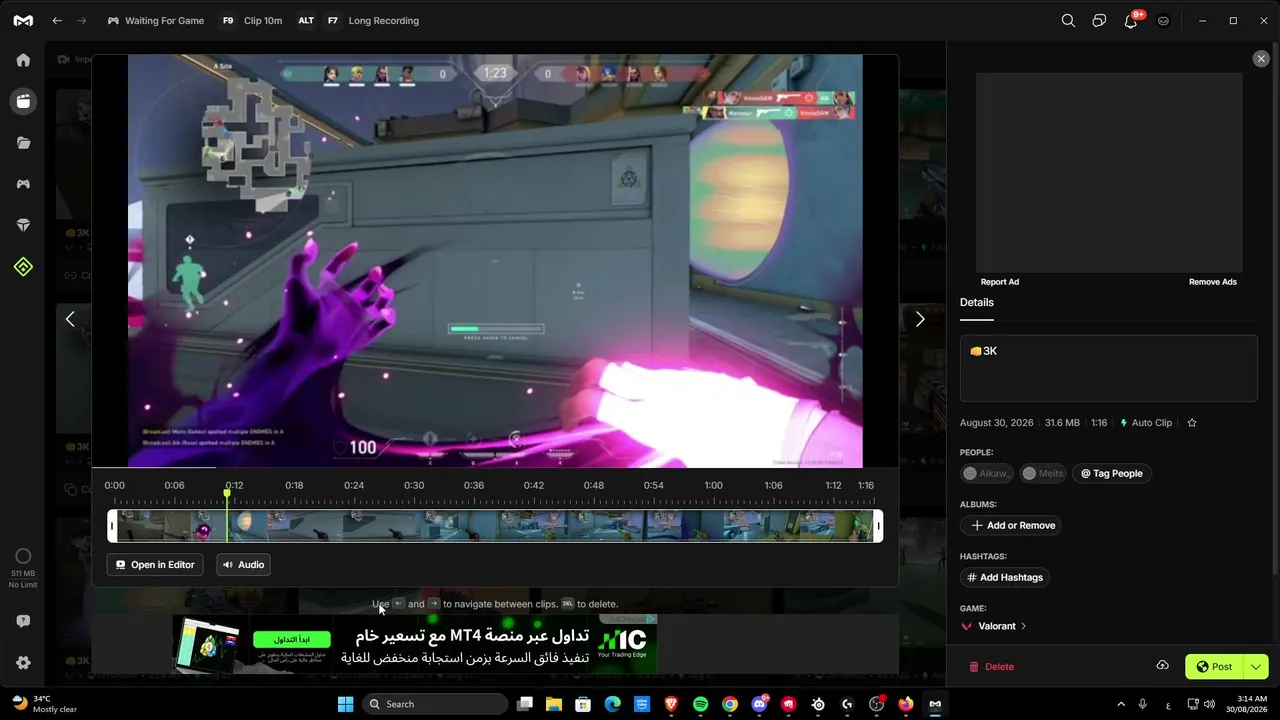The height and width of the screenshot is (720, 1280).
Task: Expand the Post options dropdown arrow
Action: 1256,667
